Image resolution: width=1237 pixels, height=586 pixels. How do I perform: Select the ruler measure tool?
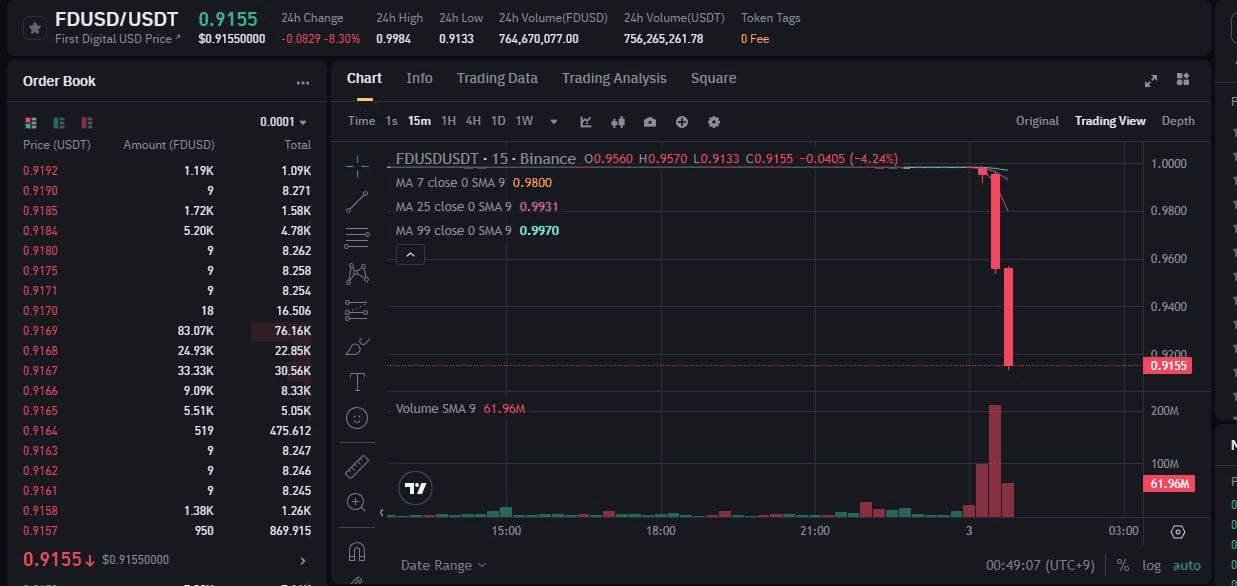[357, 466]
